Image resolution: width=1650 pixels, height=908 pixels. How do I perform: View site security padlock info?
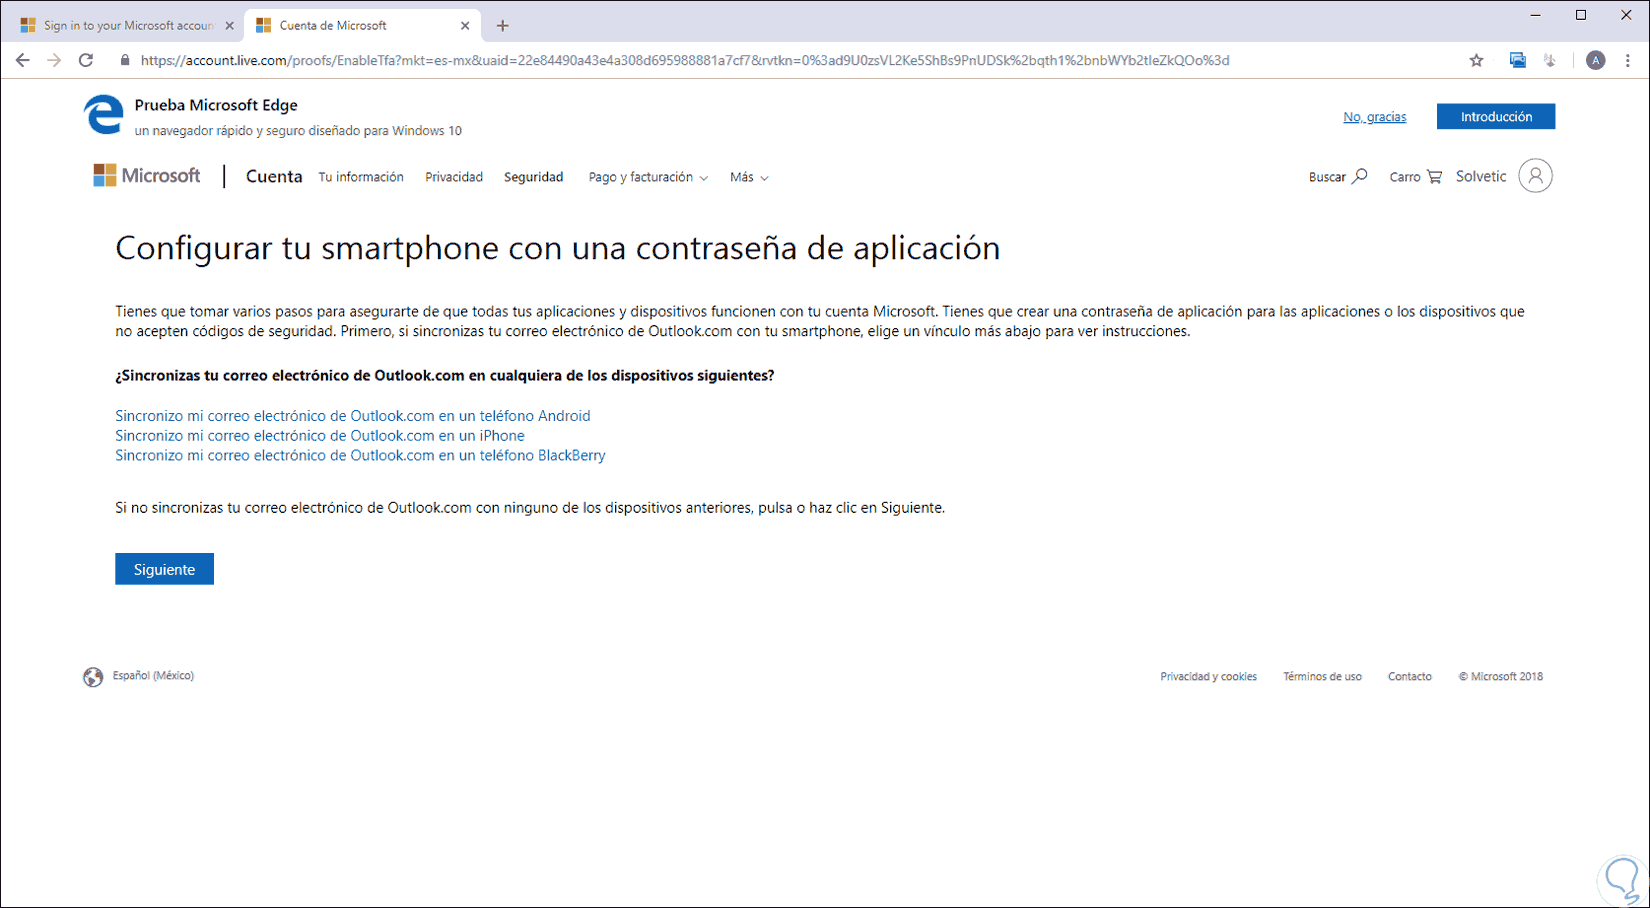pos(125,60)
